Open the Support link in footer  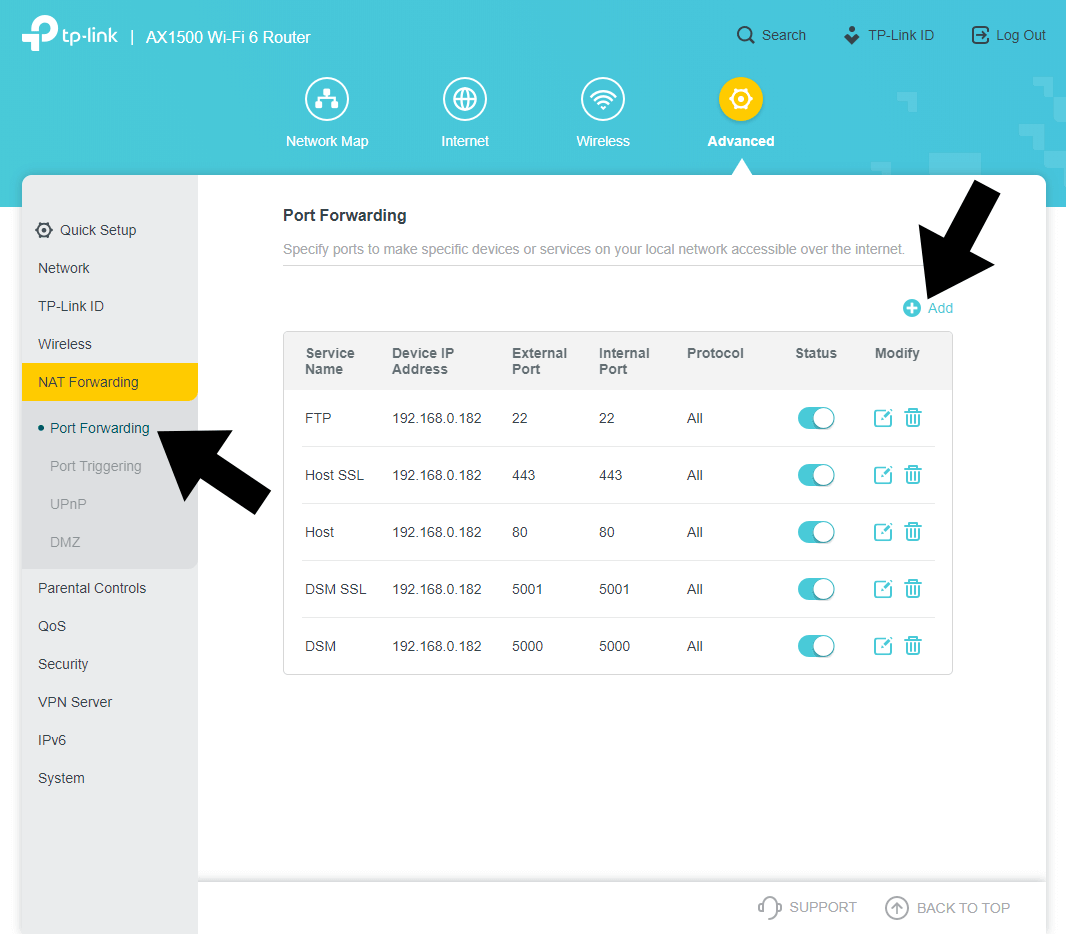point(808,908)
